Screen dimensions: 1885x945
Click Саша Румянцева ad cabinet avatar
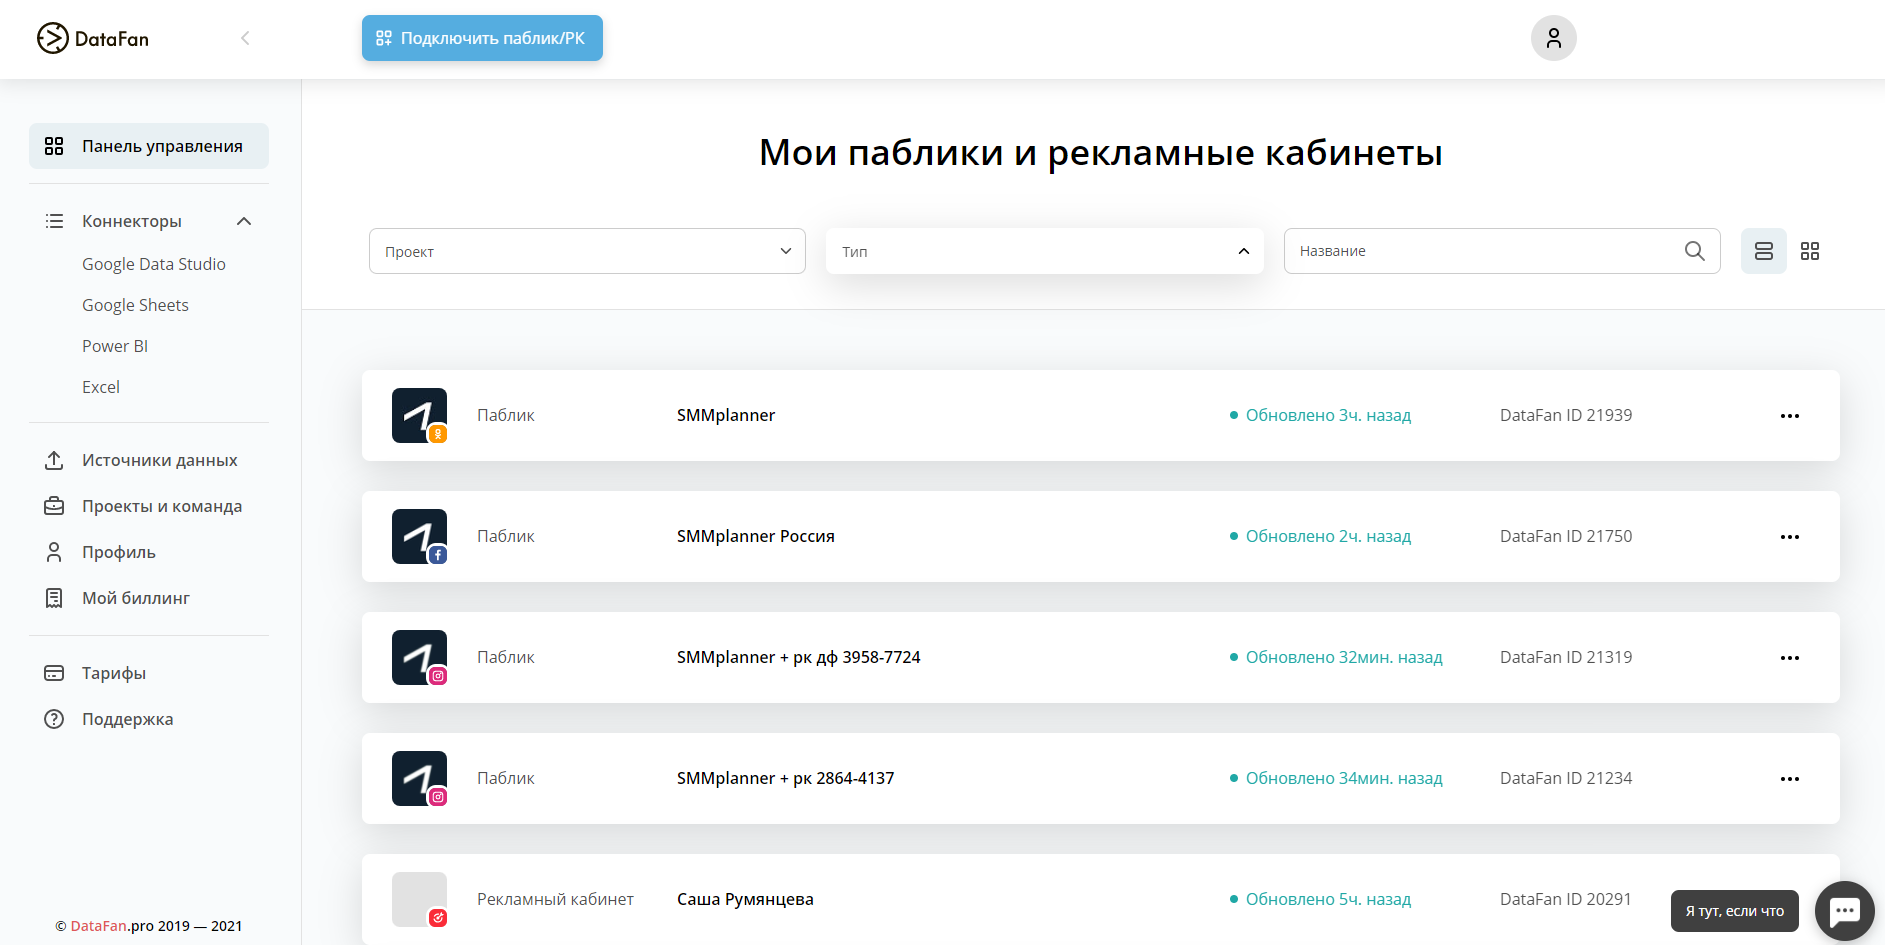pos(419,899)
